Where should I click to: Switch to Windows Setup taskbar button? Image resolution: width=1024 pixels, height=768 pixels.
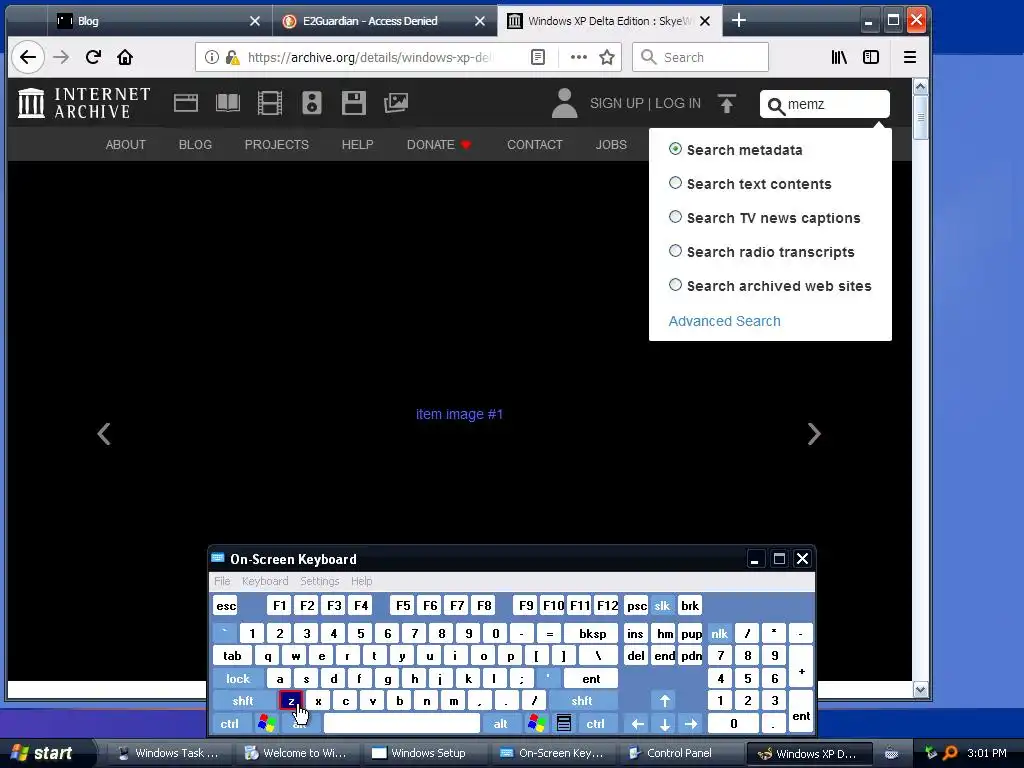[423, 753]
